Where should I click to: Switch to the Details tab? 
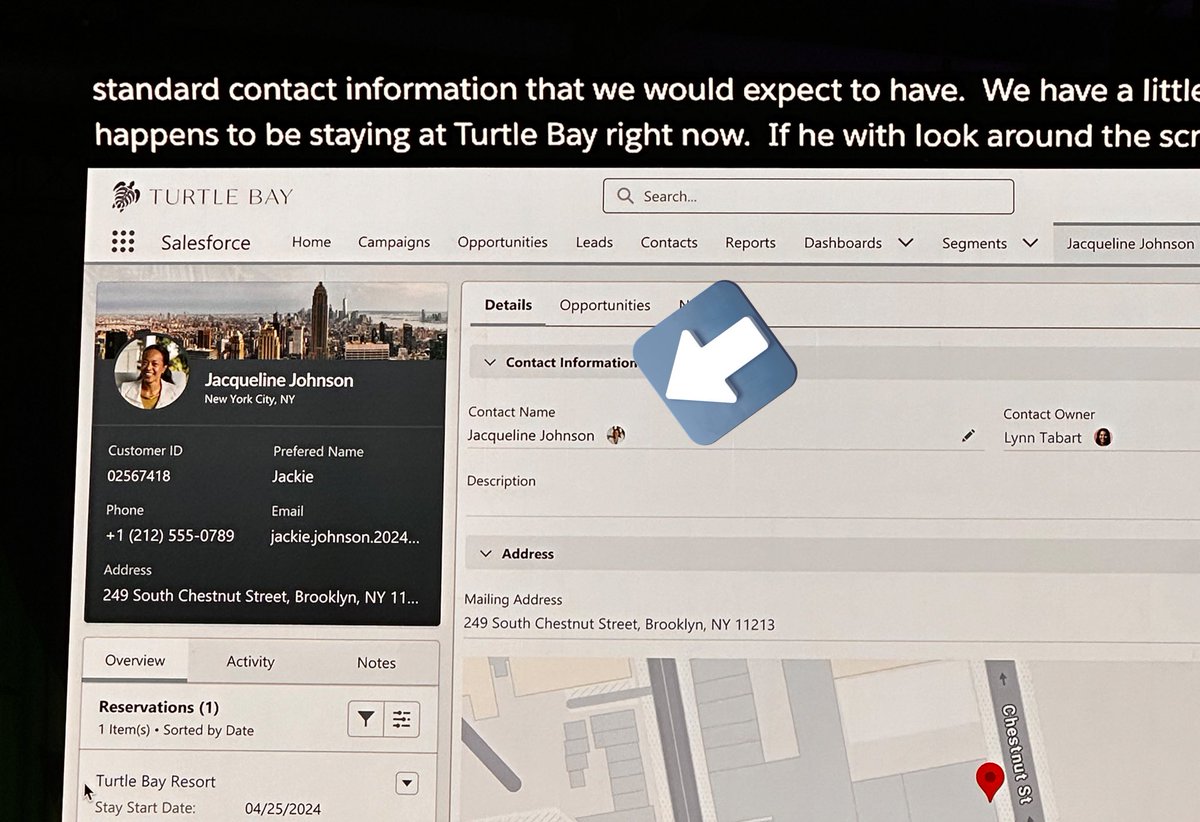[x=508, y=305]
